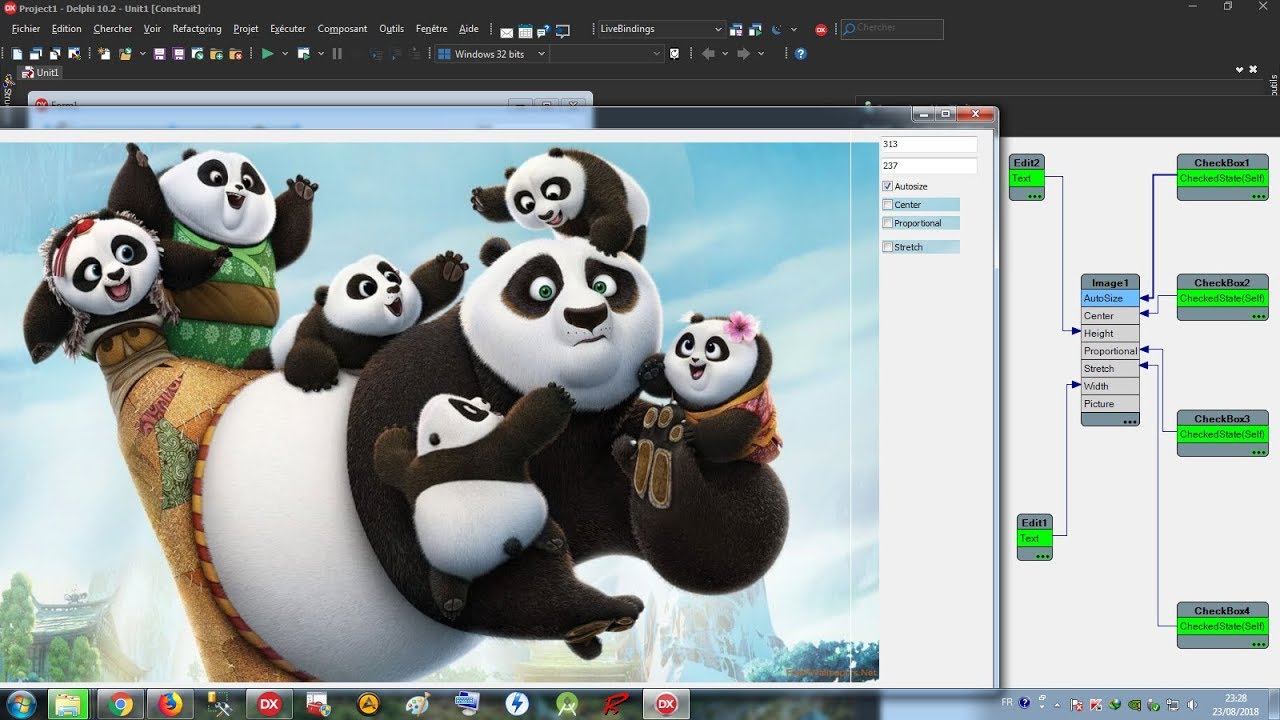
Task: Click the Save All icon
Action: (x=178, y=54)
